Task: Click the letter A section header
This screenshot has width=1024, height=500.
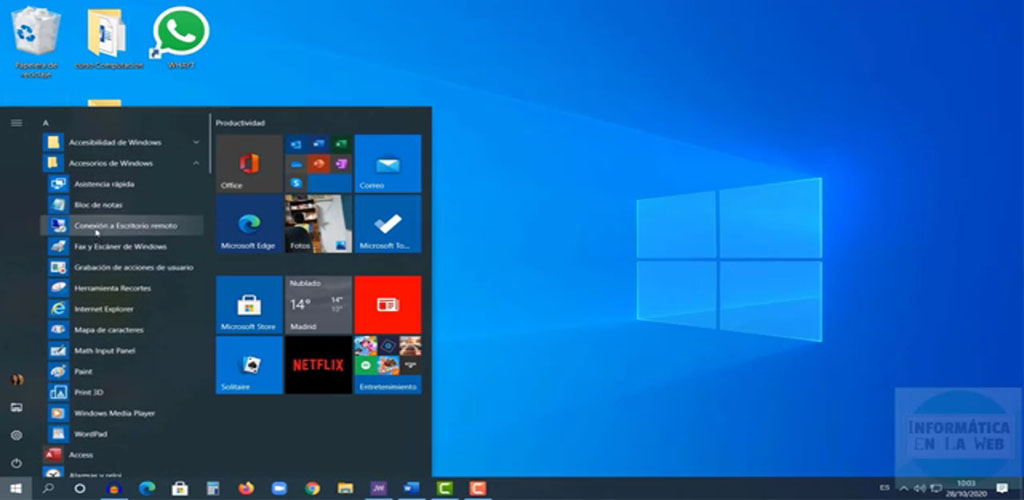Action: pos(46,123)
